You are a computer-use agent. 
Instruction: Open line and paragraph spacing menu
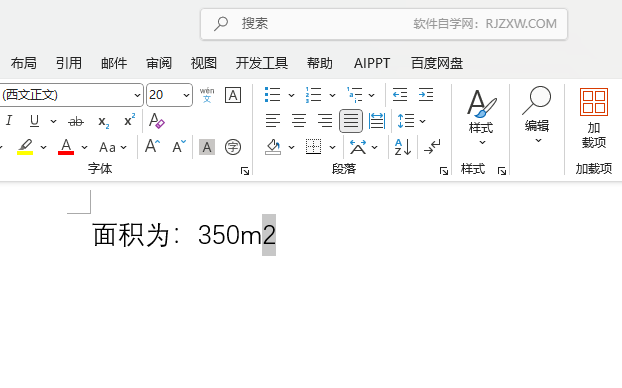[x=411, y=121]
